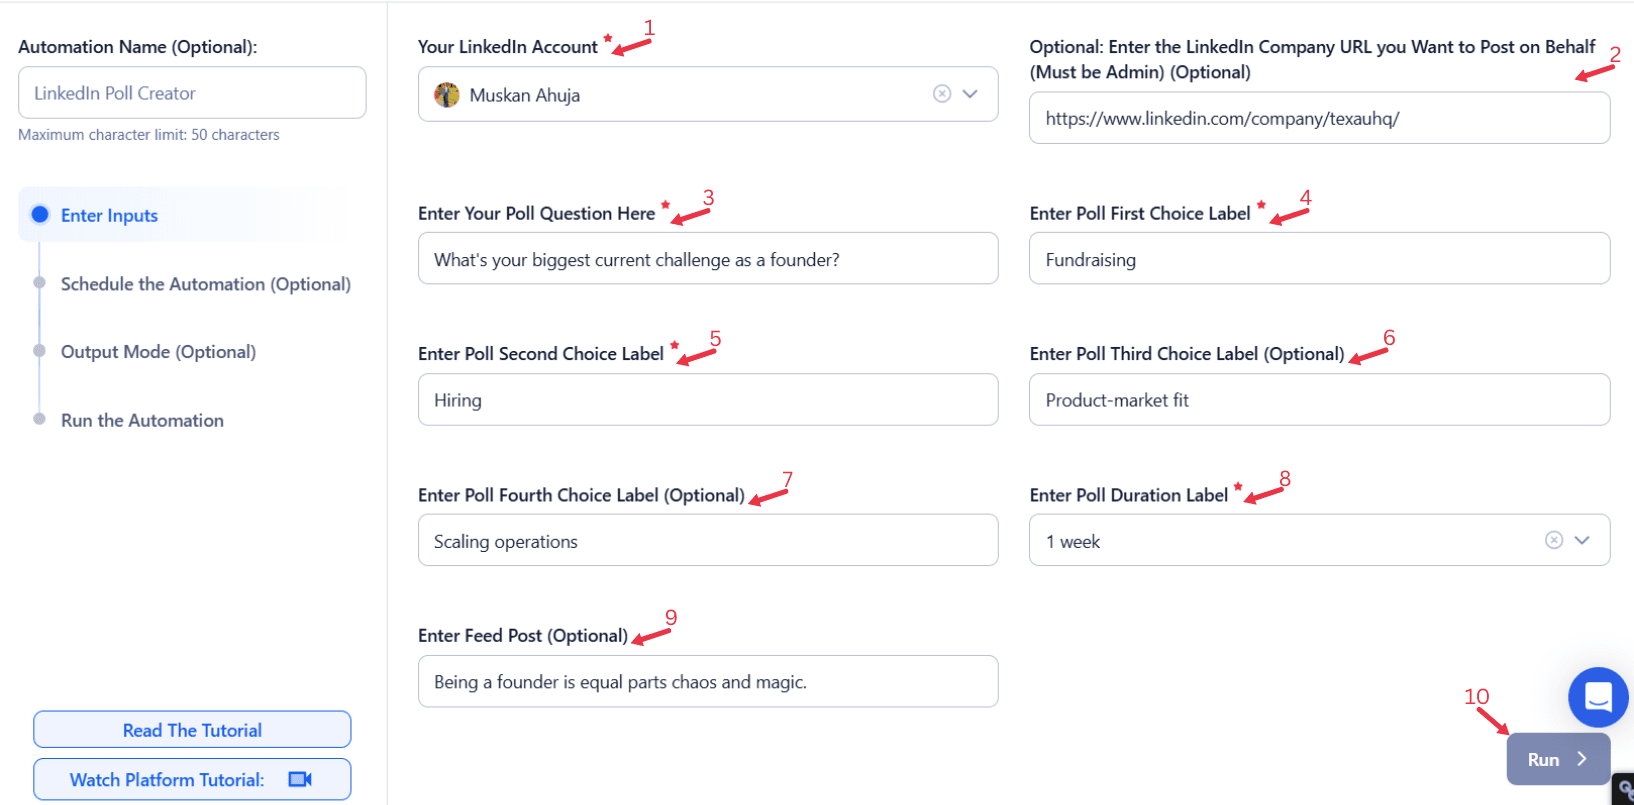The width and height of the screenshot is (1634, 805).
Task: Click Watch Platform Tutorial button
Action: point(192,779)
